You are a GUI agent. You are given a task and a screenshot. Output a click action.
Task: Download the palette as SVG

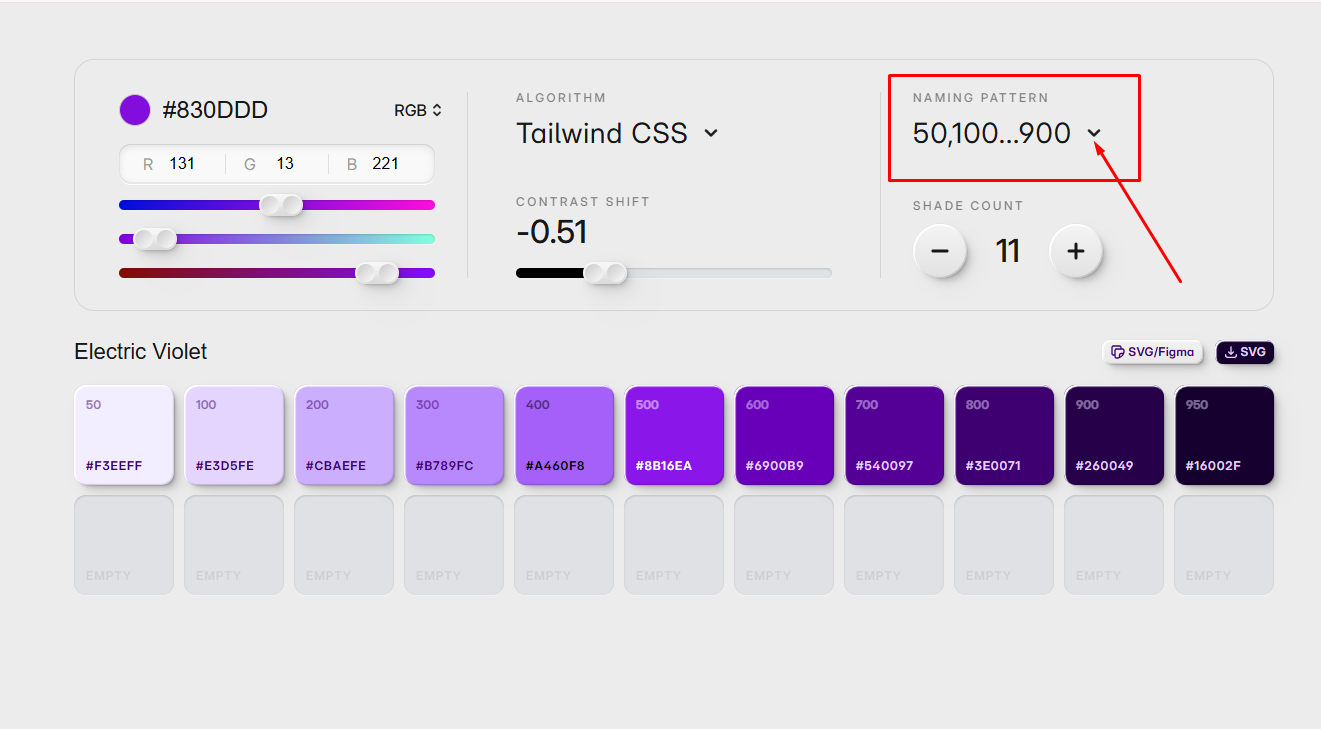click(x=1245, y=352)
